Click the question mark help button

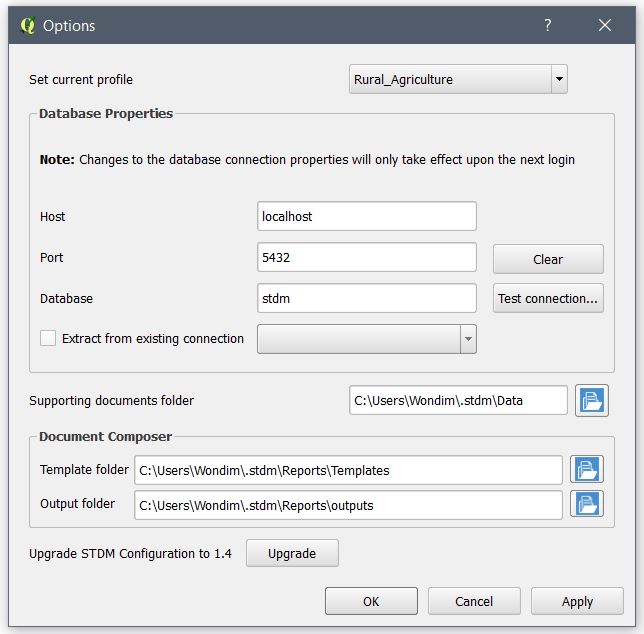click(547, 25)
